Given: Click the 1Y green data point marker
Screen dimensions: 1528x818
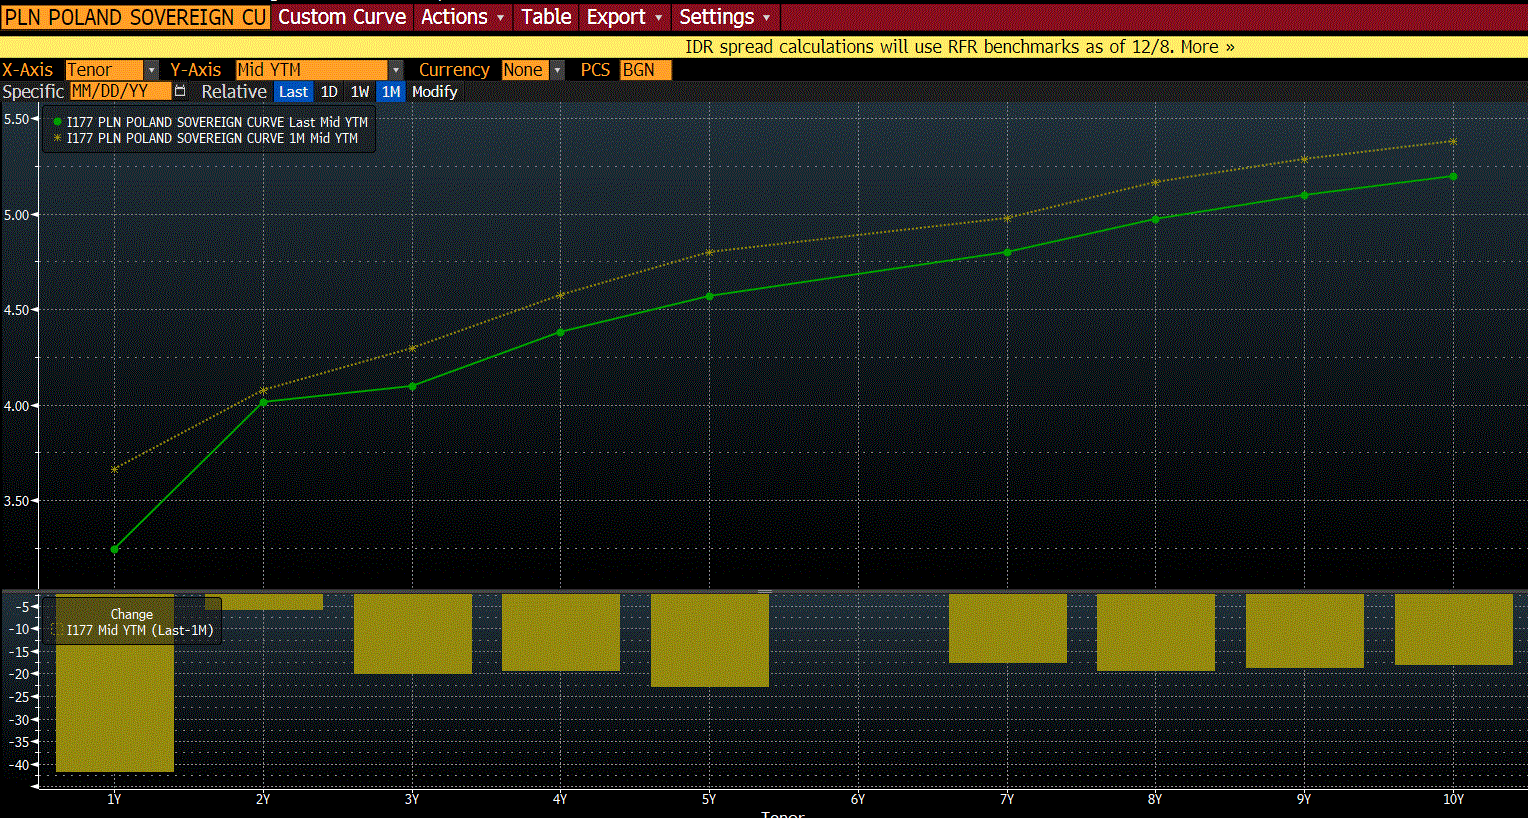Looking at the screenshot, I should click(114, 549).
